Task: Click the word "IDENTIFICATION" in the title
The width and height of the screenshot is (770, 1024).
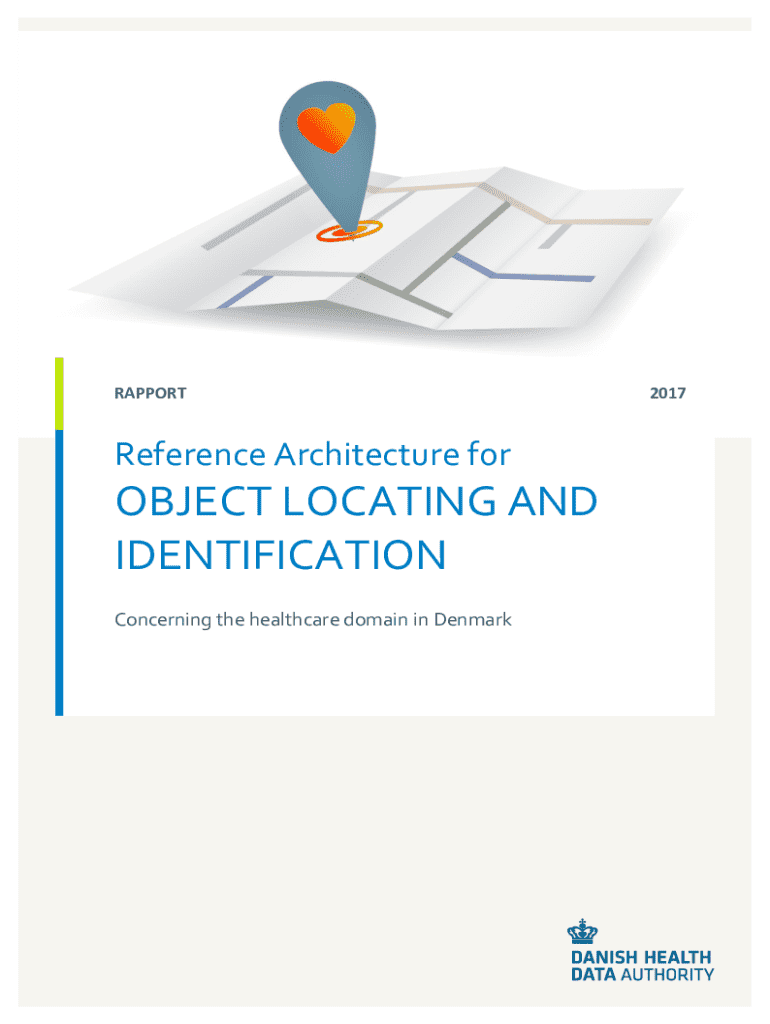Action: pyautogui.click(x=280, y=555)
